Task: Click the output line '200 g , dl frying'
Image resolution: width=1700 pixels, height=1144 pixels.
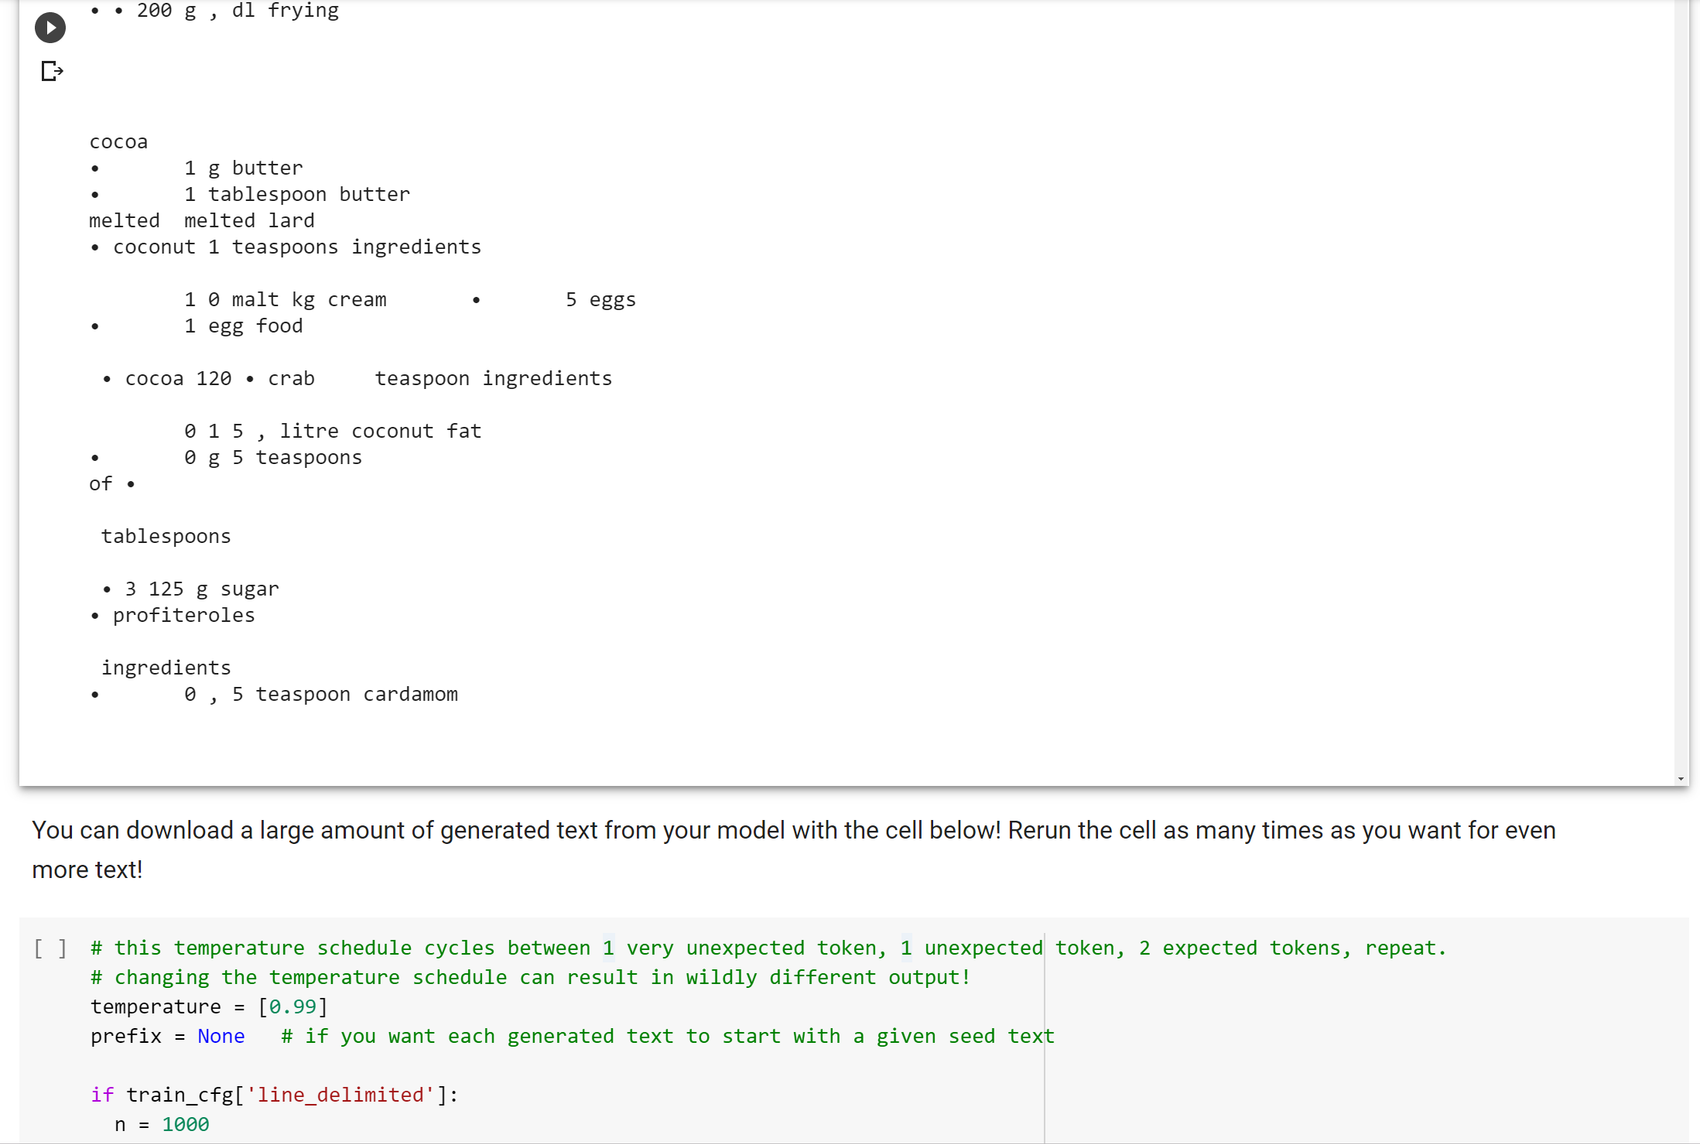Action: click(237, 11)
